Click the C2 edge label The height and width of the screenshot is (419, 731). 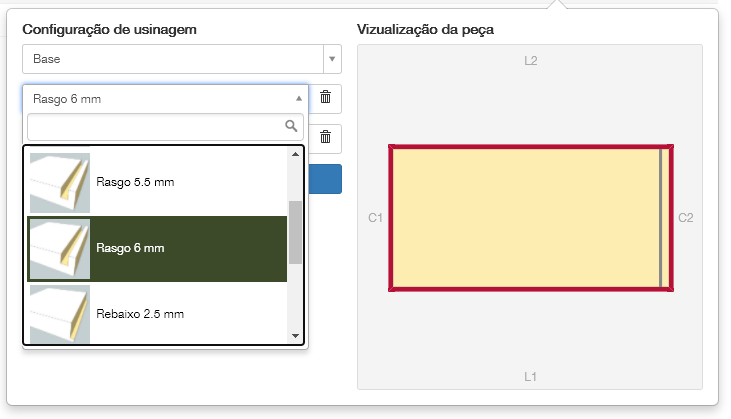tap(686, 217)
